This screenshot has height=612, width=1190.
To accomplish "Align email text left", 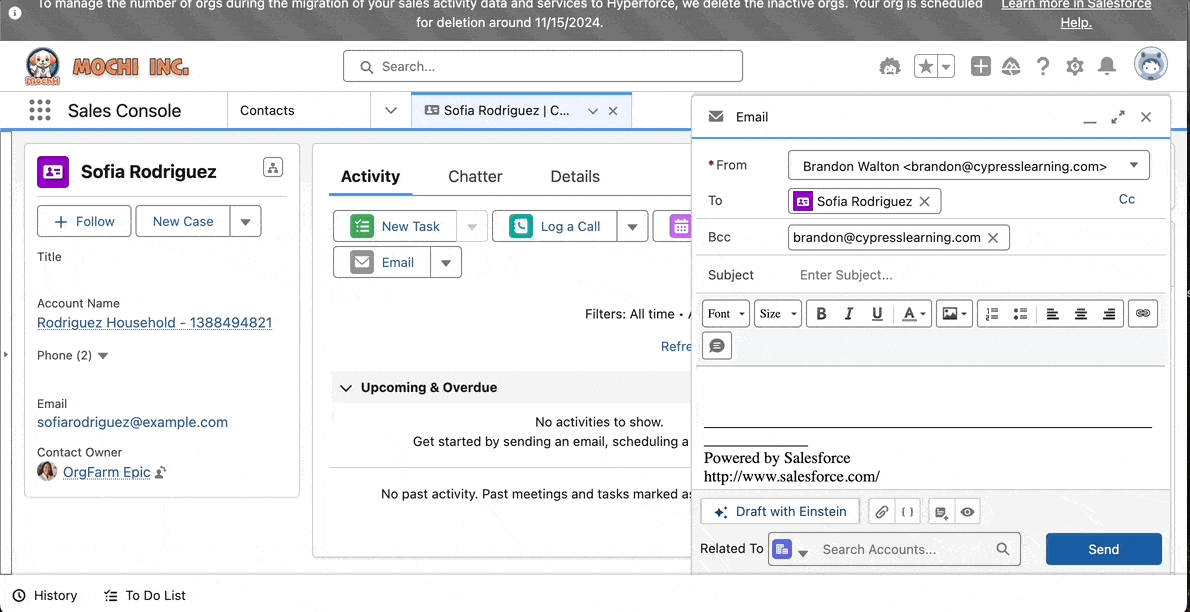I will click(x=1053, y=314).
